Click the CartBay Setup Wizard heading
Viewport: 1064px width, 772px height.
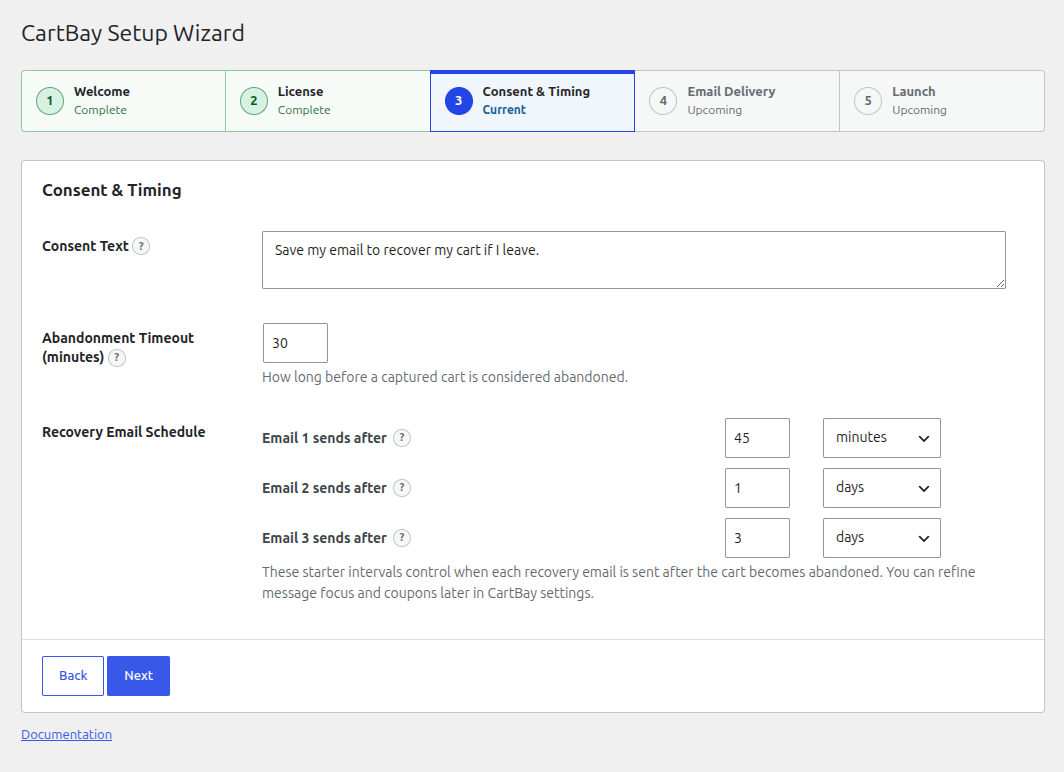pyautogui.click(x=133, y=33)
